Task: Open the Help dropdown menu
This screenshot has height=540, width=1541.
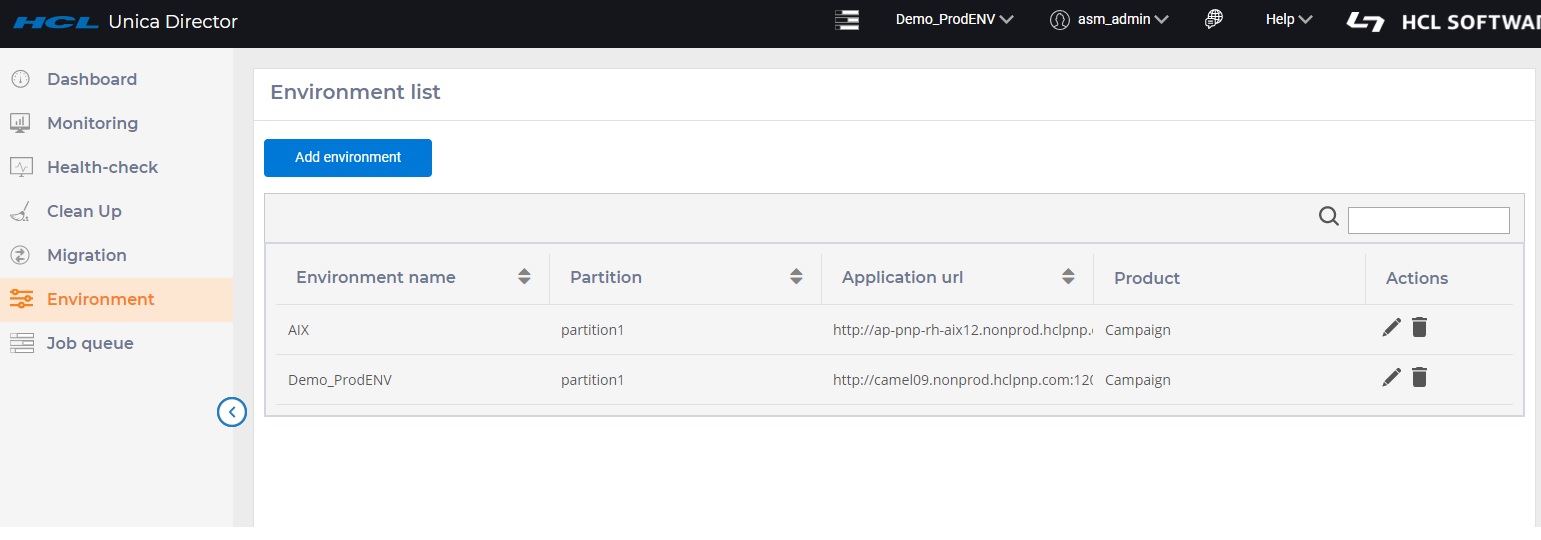Action: click(1288, 19)
